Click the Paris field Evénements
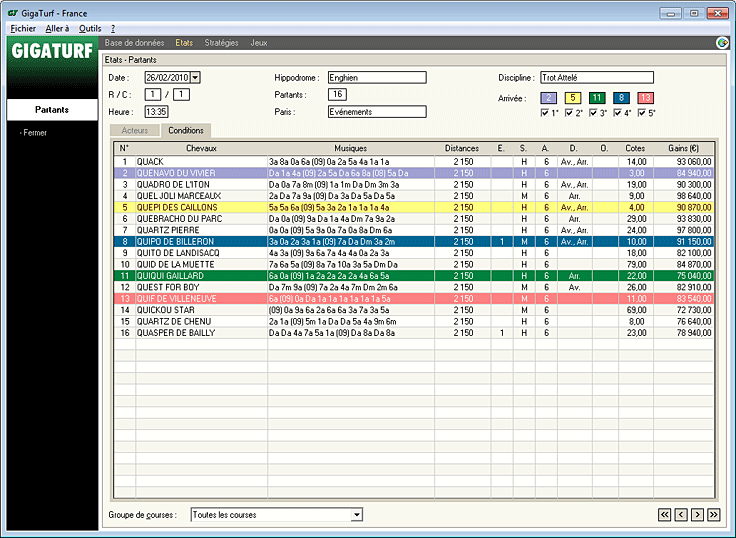Screen dimensions: 736x538 [x=377, y=112]
